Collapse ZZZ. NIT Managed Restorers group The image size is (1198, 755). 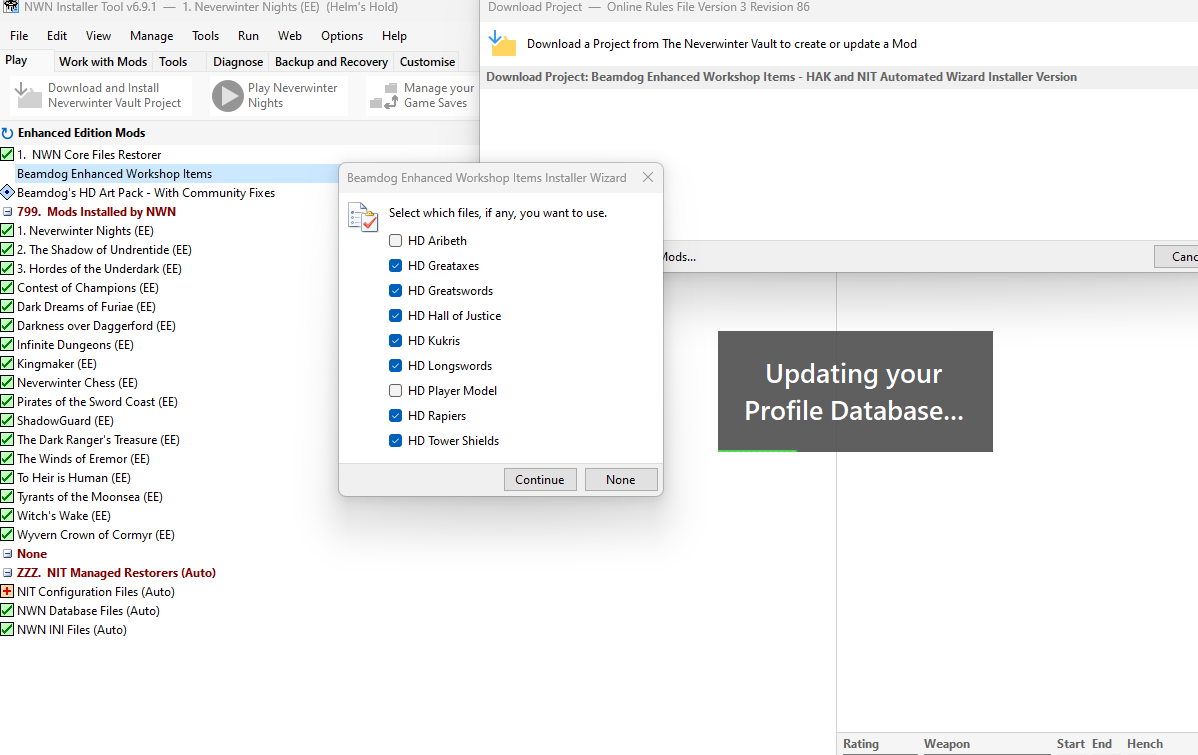click(8, 573)
